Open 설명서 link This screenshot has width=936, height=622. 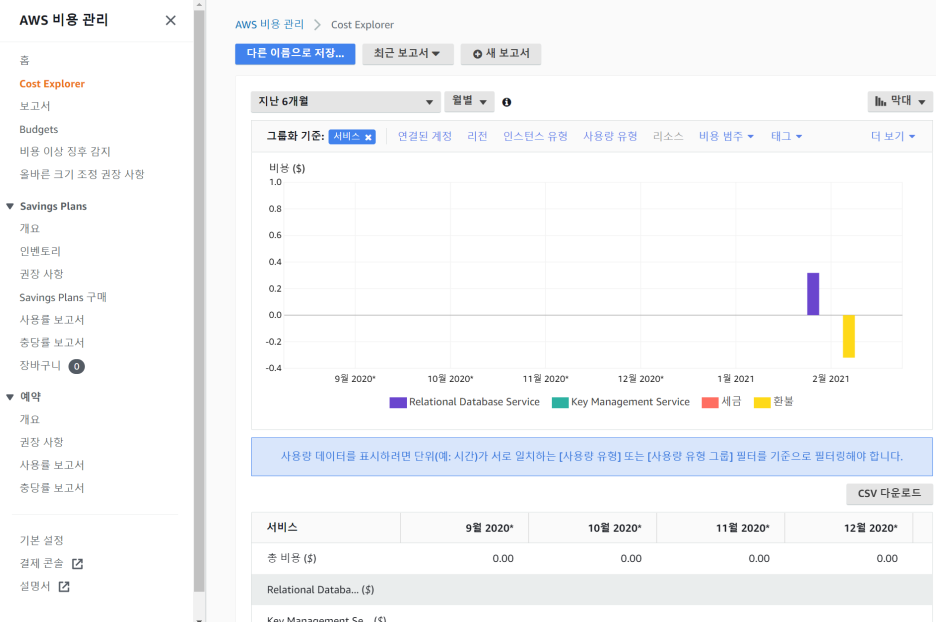tap(35, 586)
